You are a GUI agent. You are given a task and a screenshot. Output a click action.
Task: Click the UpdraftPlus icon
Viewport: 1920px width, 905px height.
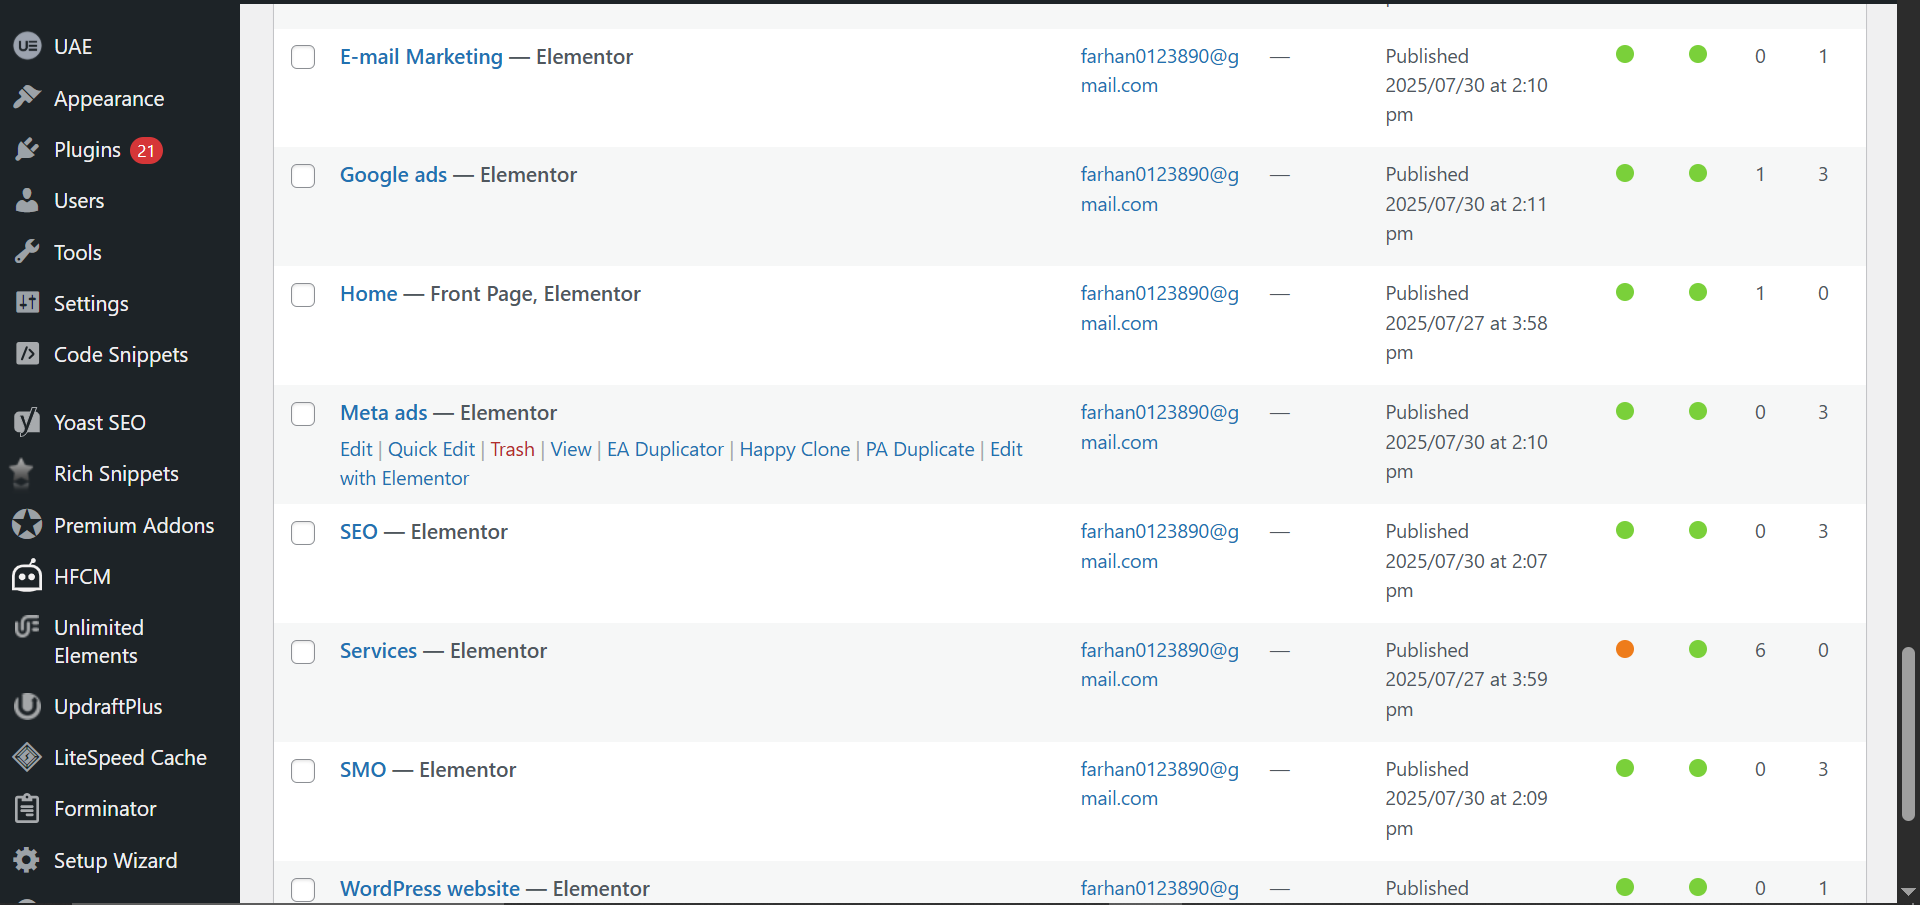point(27,706)
